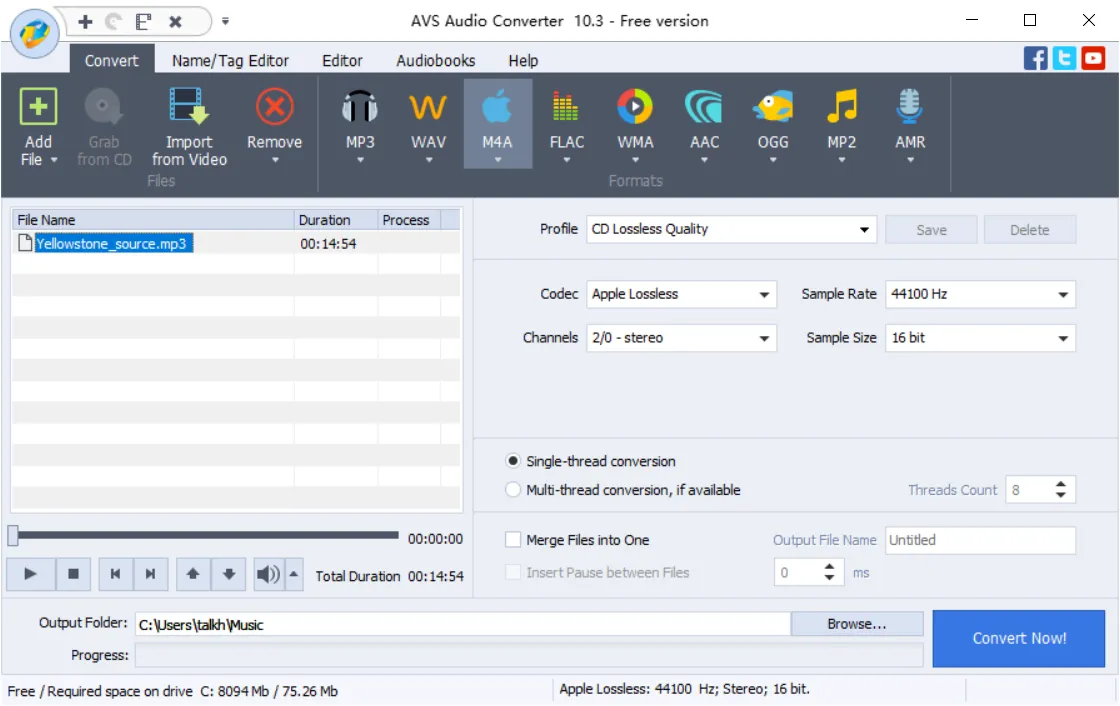This screenshot has width=1120, height=706.
Task: Expand the Sample Rate dropdown
Action: [1062, 295]
